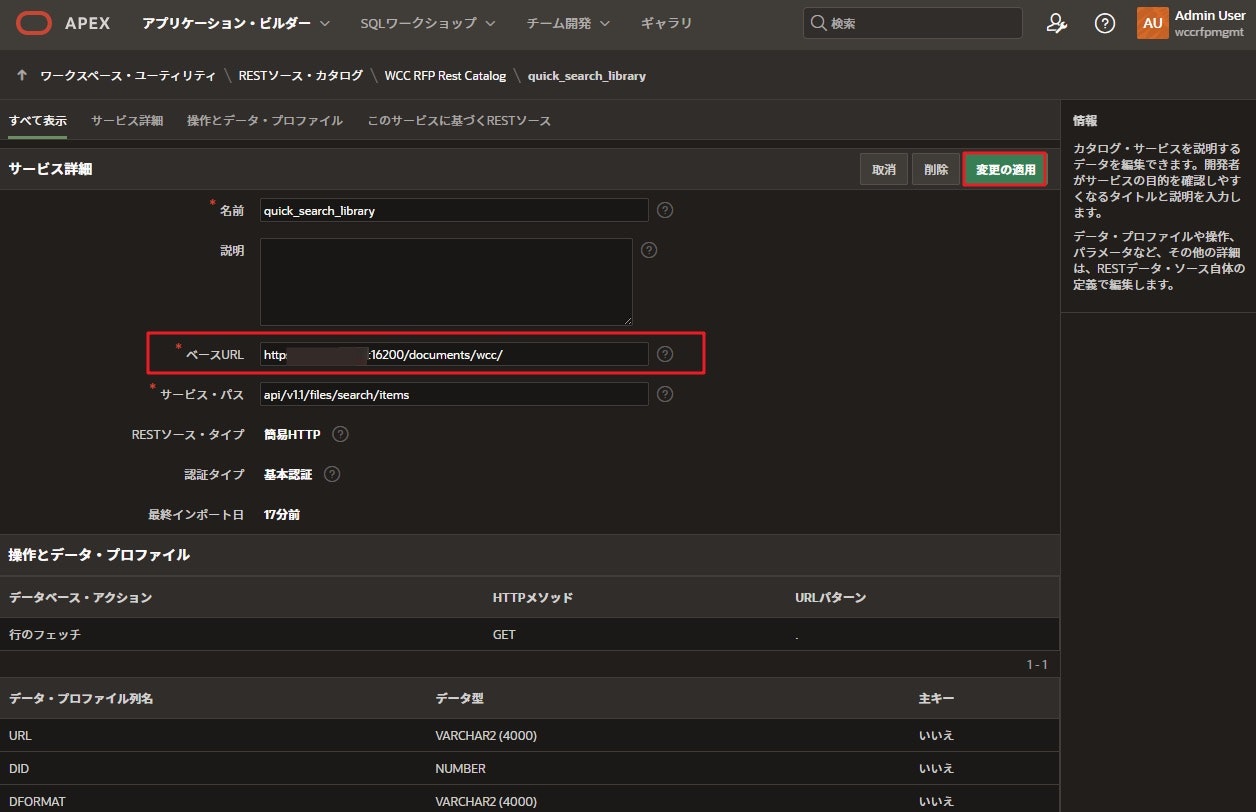This screenshot has width=1256, height=812.
Task: Click help icon beside 簡易HTTP
Action: pos(340,434)
